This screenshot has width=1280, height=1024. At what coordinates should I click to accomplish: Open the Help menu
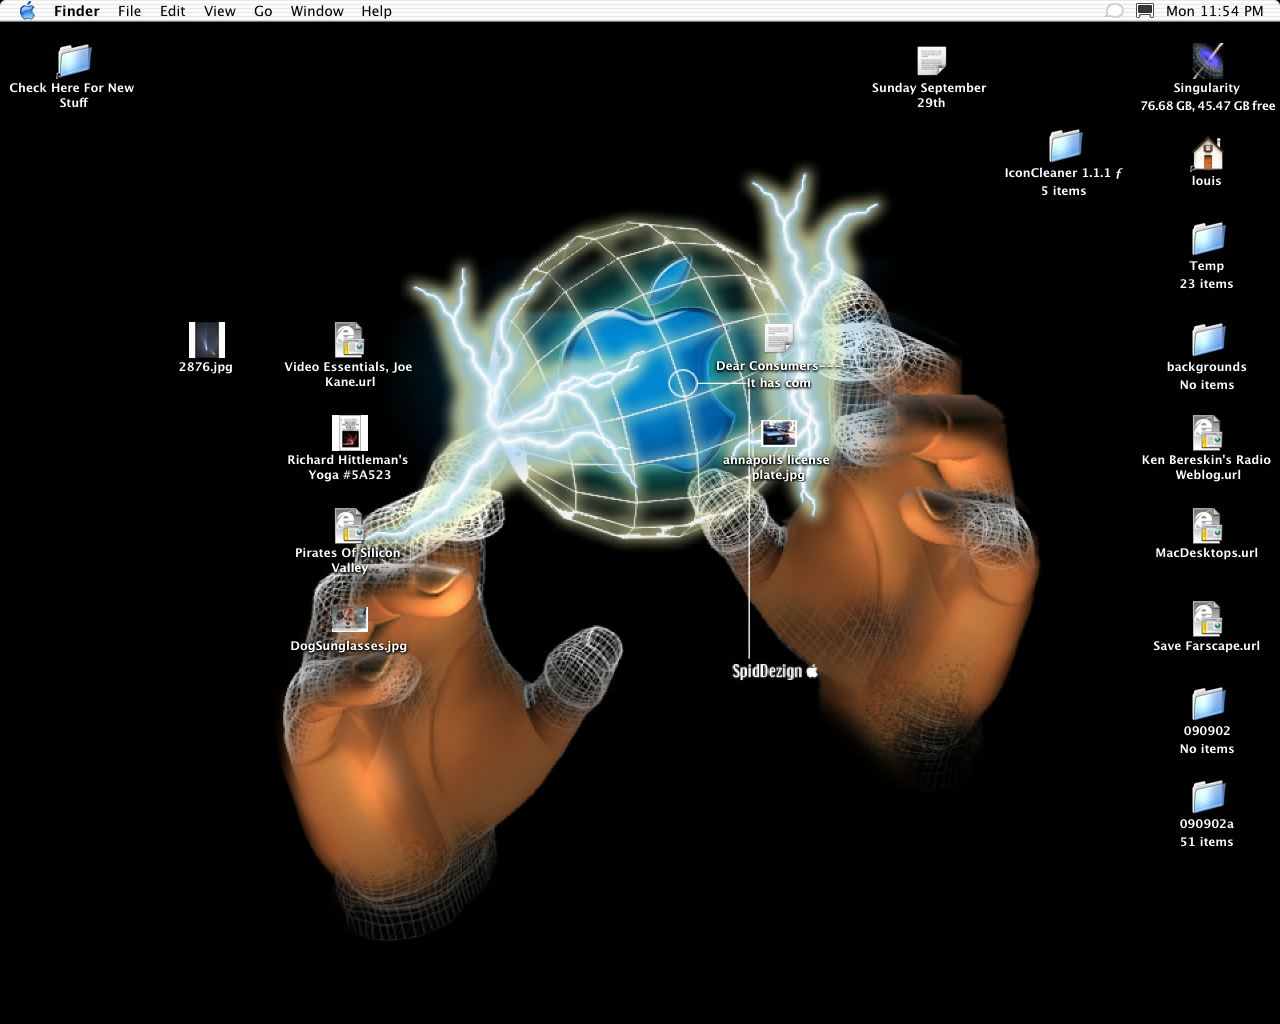click(x=377, y=11)
